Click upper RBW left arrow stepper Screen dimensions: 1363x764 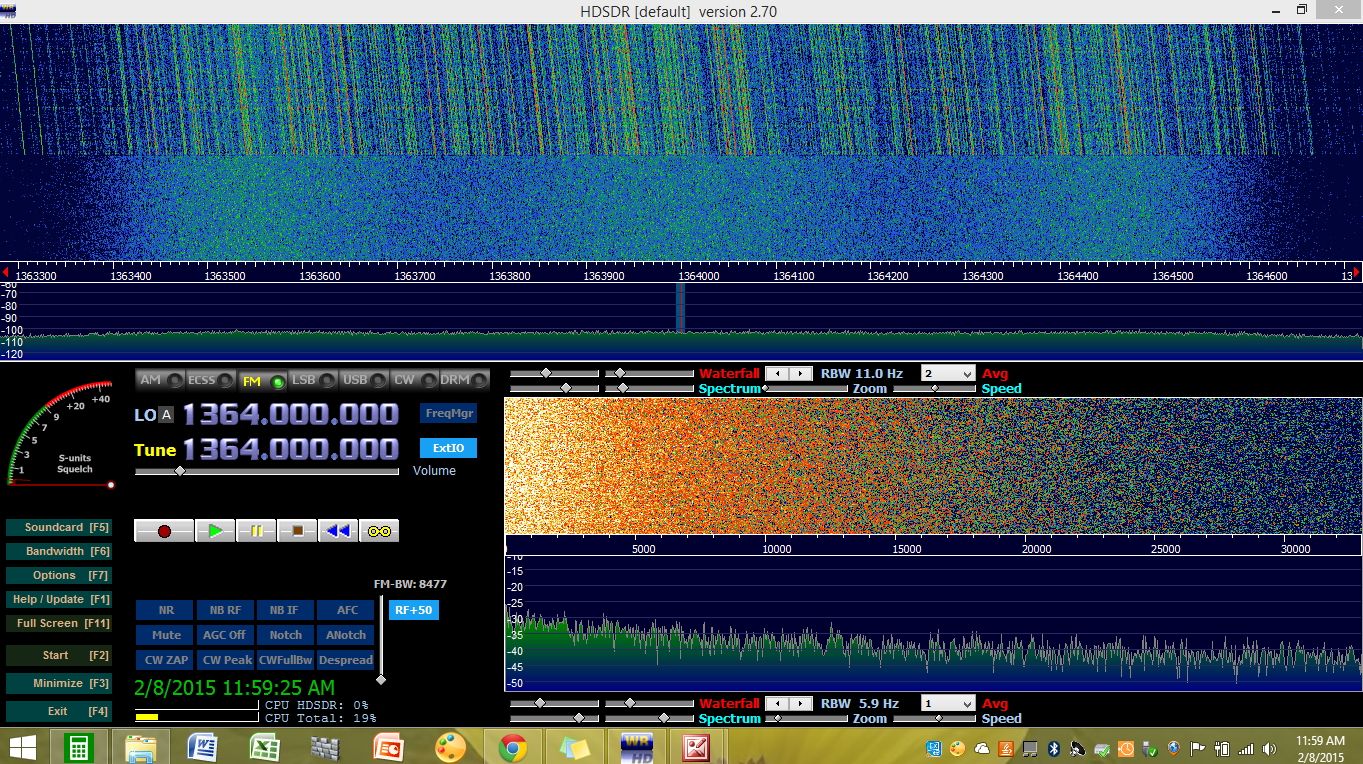click(x=777, y=373)
